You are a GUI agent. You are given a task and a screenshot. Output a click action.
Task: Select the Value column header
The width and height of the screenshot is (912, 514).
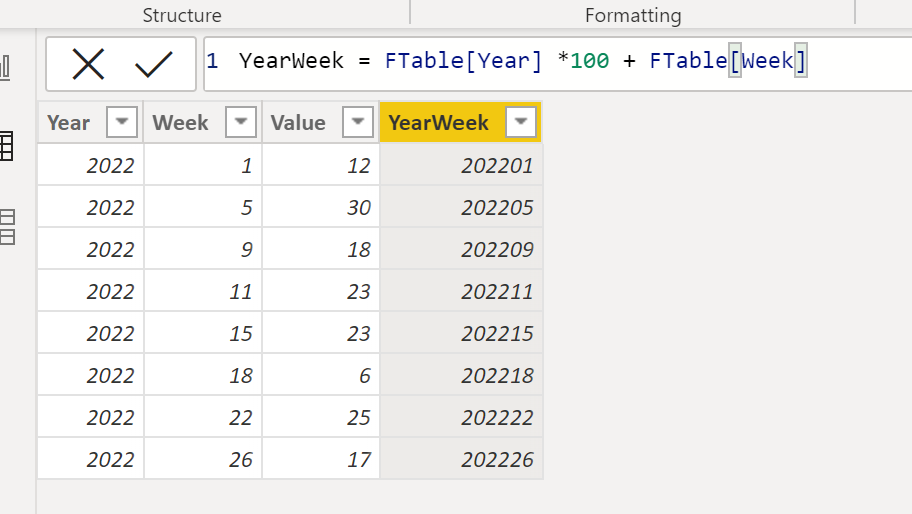321,122
